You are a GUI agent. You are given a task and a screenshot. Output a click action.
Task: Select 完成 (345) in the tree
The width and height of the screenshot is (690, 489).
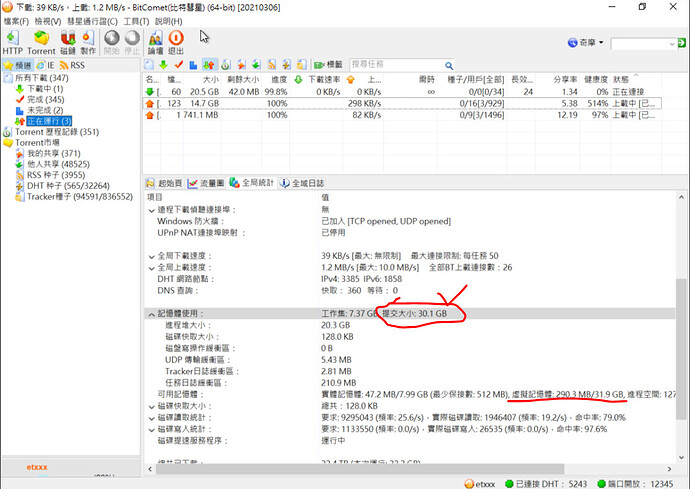coord(46,99)
